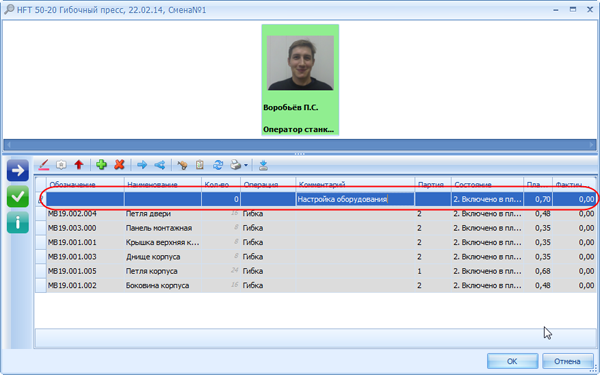This screenshot has height=375, width=600.
Task: Click the operator name Воробьёв П.С.
Action: [290, 108]
